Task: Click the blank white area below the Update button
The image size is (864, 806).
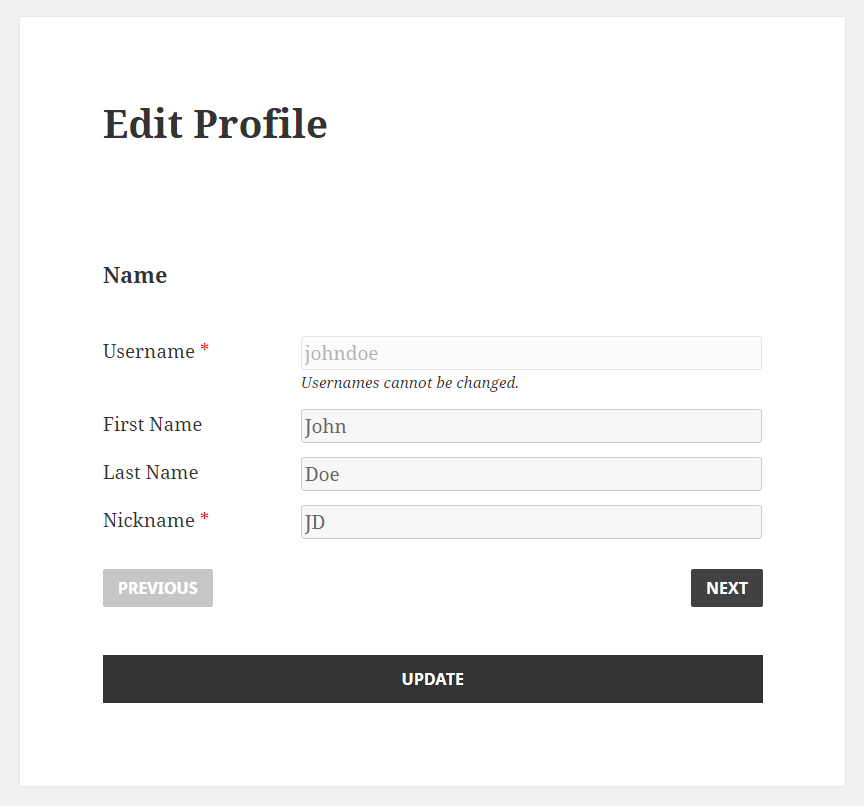Action: (x=432, y=745)
